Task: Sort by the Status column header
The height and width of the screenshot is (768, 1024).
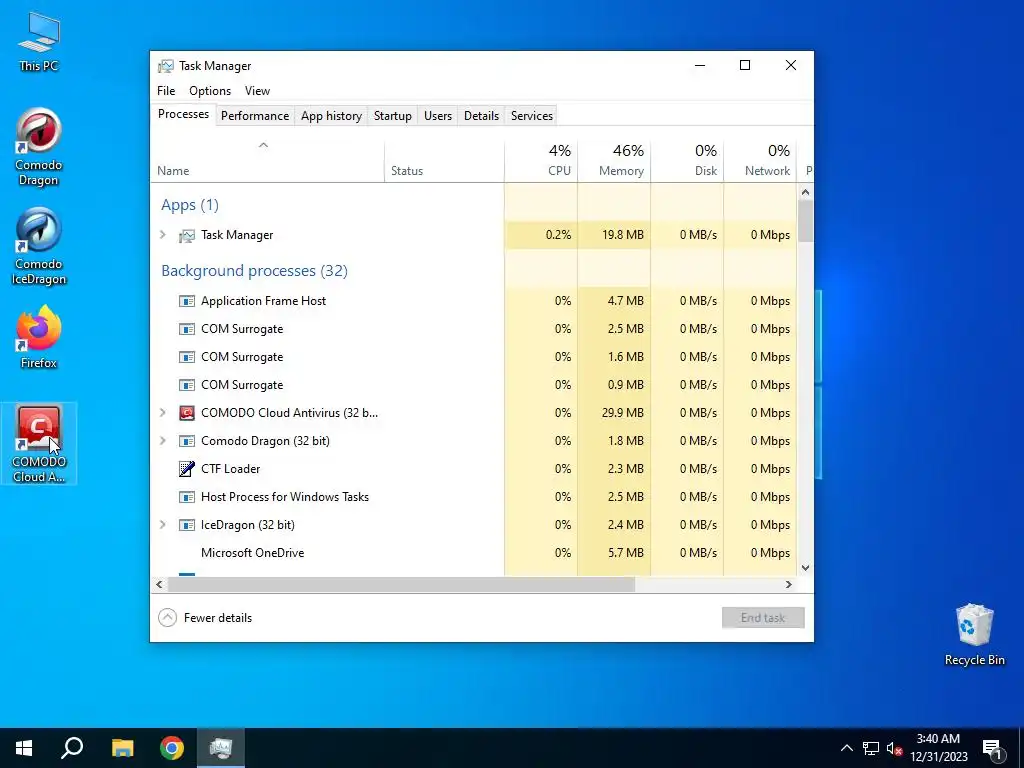Action: click(444, 160)
